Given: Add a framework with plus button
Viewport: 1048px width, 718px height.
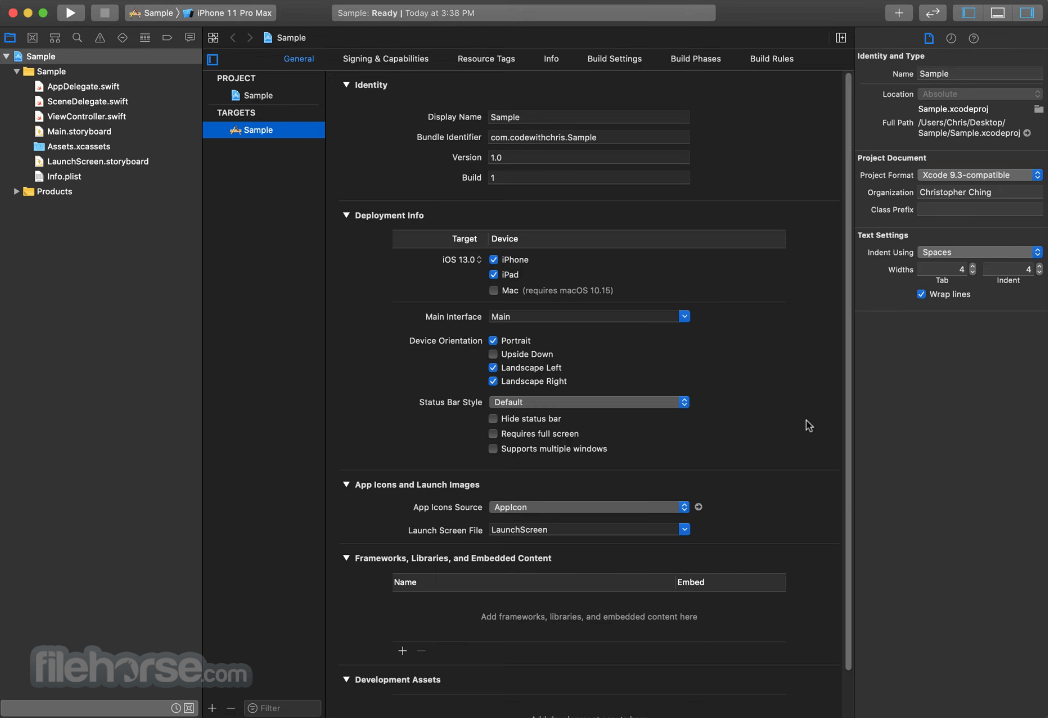Looking at the screenshot, I should coord(402,650).
